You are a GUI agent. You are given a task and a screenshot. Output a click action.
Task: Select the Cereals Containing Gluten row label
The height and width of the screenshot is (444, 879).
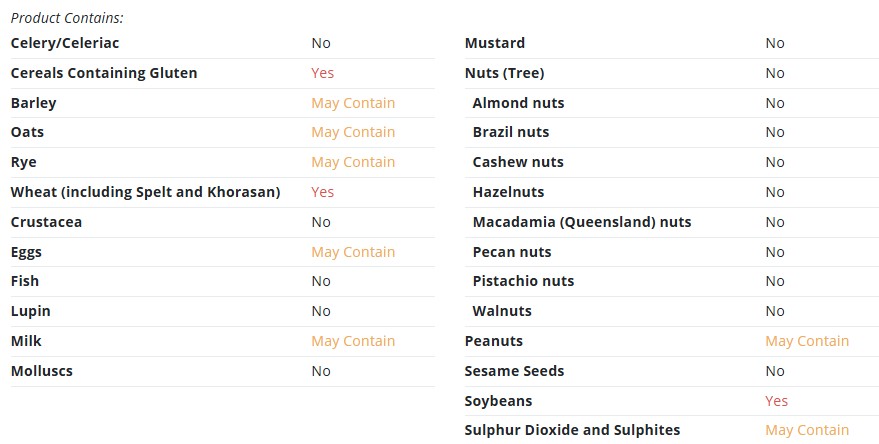[104, 73]
